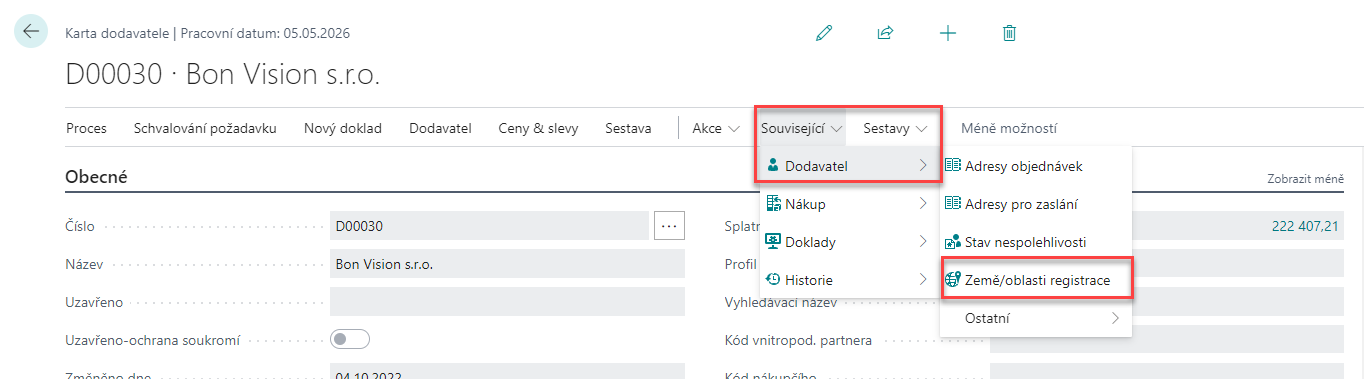Click the Adresy pro zaslání icon
Viewport: 1364px width, 379px height.
[953, 203]
